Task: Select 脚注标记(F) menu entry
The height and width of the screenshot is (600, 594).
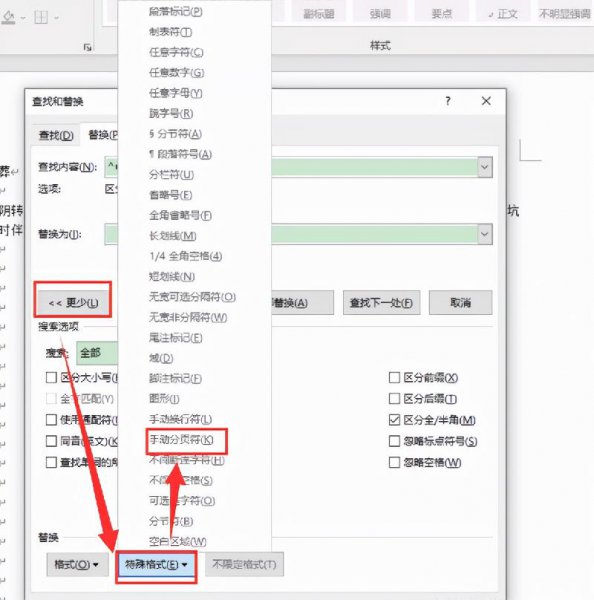Action: point(175,378)
